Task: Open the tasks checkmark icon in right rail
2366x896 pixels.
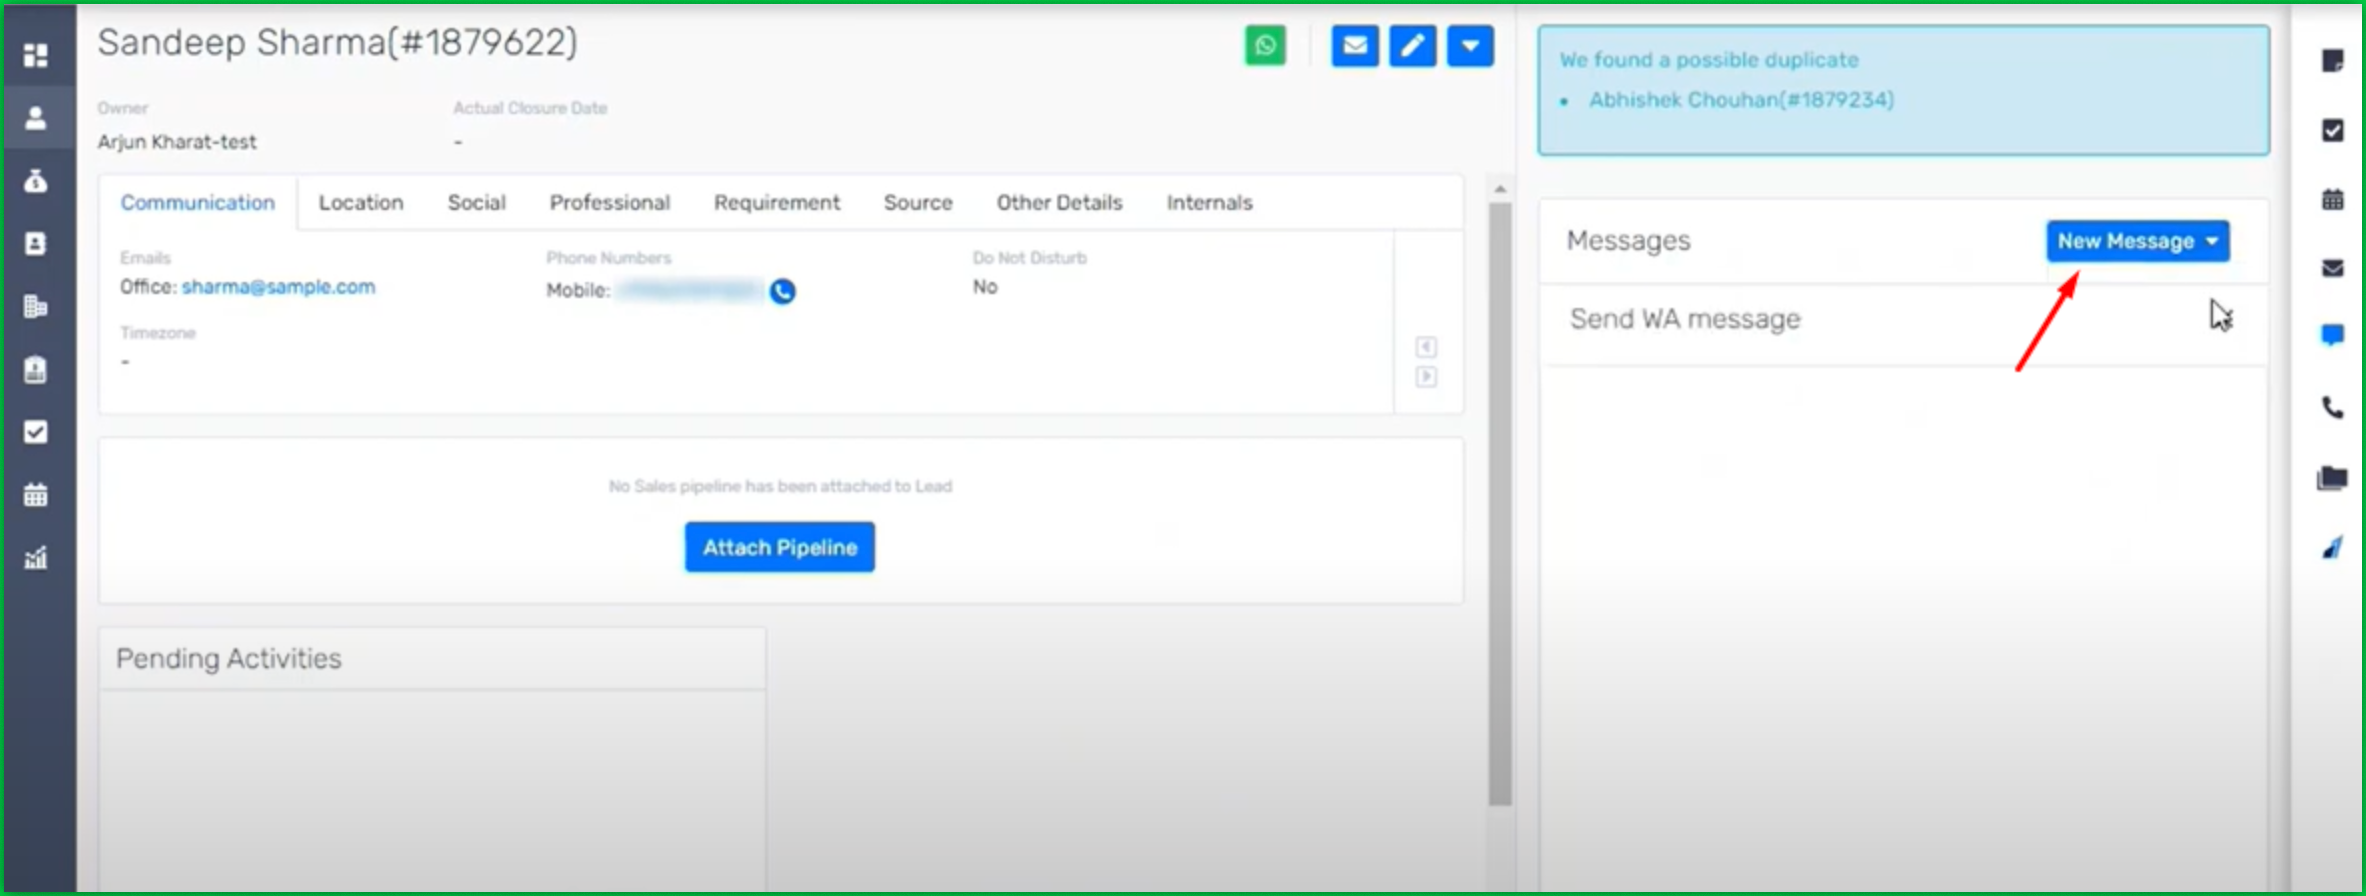Action: tap(2332, 131)
